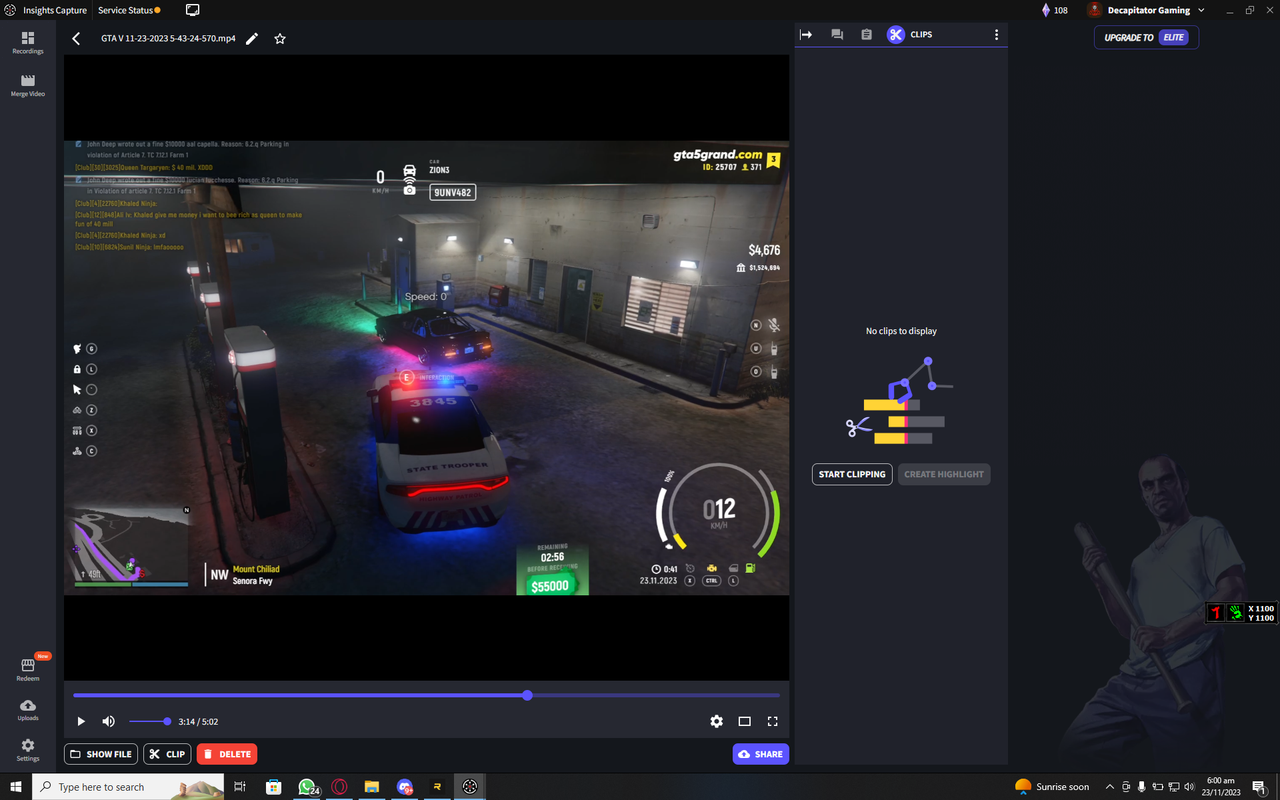Enter fullscreen playback

click(772, 721)
